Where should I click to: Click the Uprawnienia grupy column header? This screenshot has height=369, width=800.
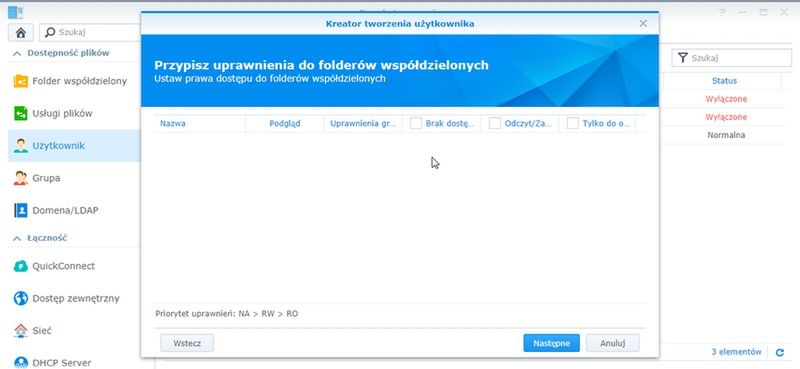[363, 124]
